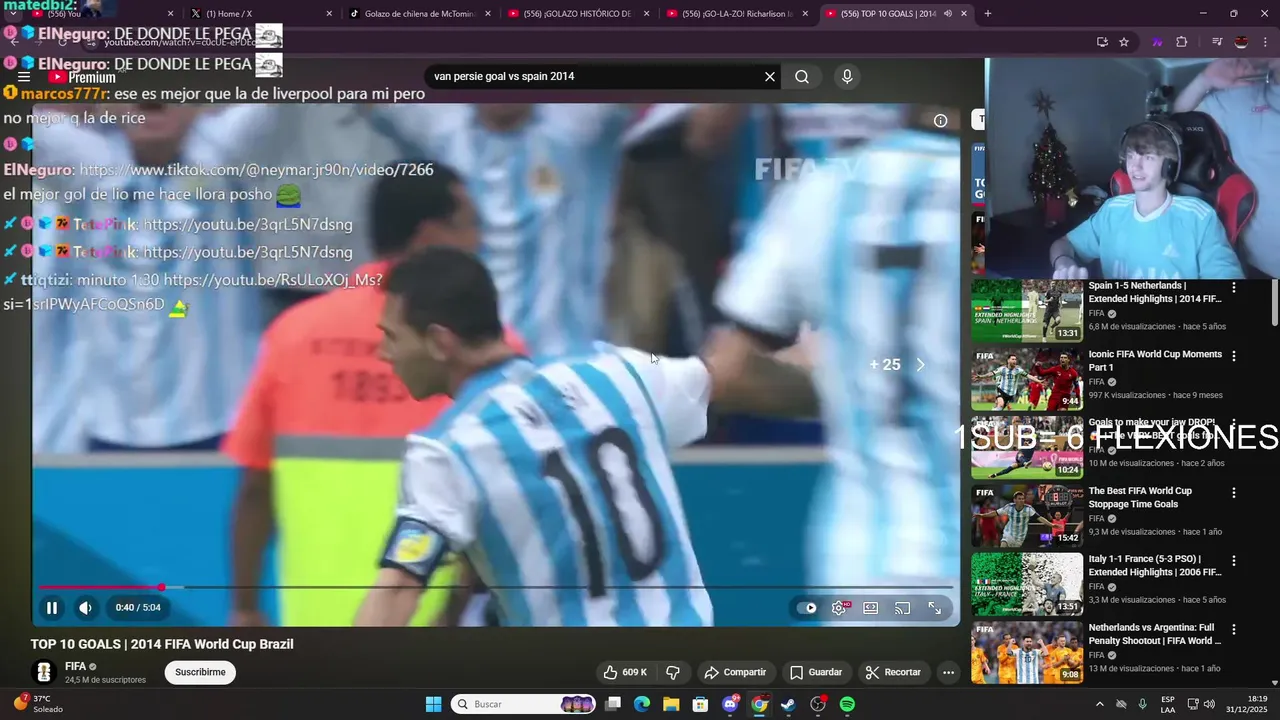Open the ESP LAA language switcher

click(1168, 704)
